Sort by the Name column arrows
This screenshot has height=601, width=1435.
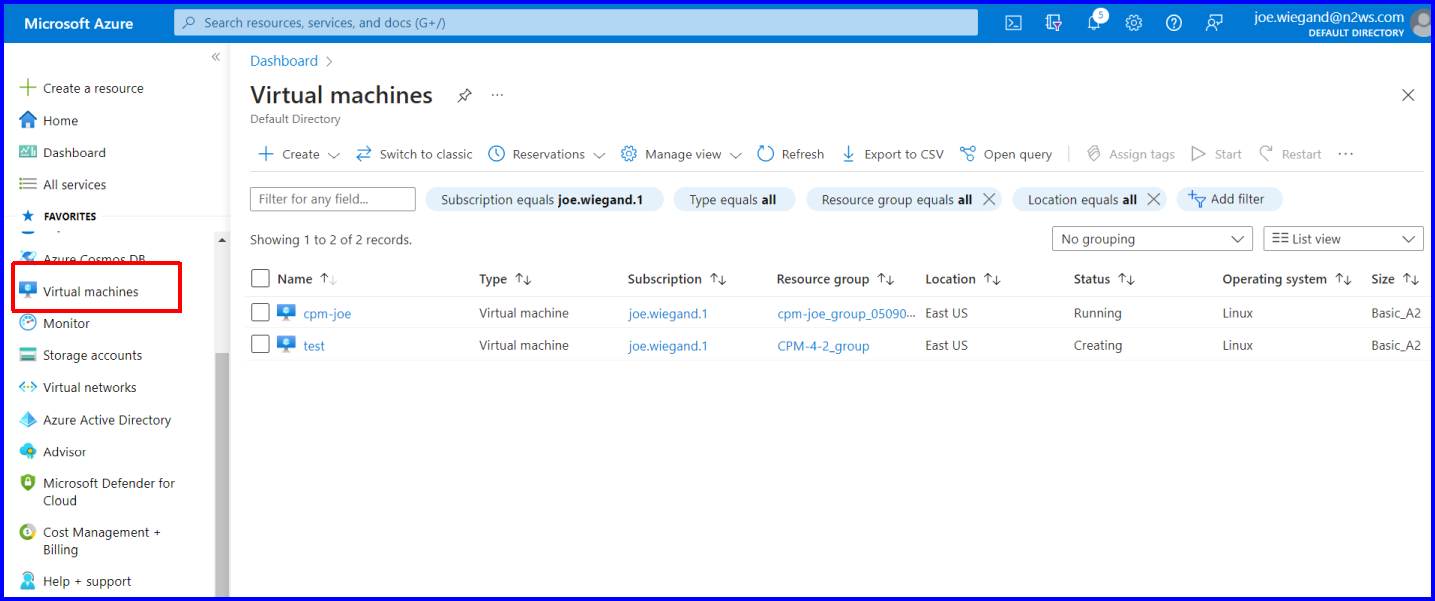(x=328, y=279)
